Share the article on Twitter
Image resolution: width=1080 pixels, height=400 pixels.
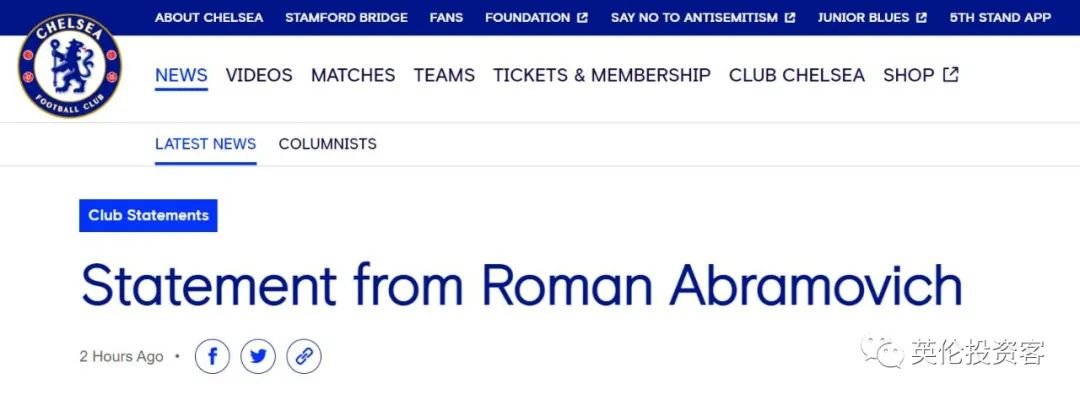258,357
